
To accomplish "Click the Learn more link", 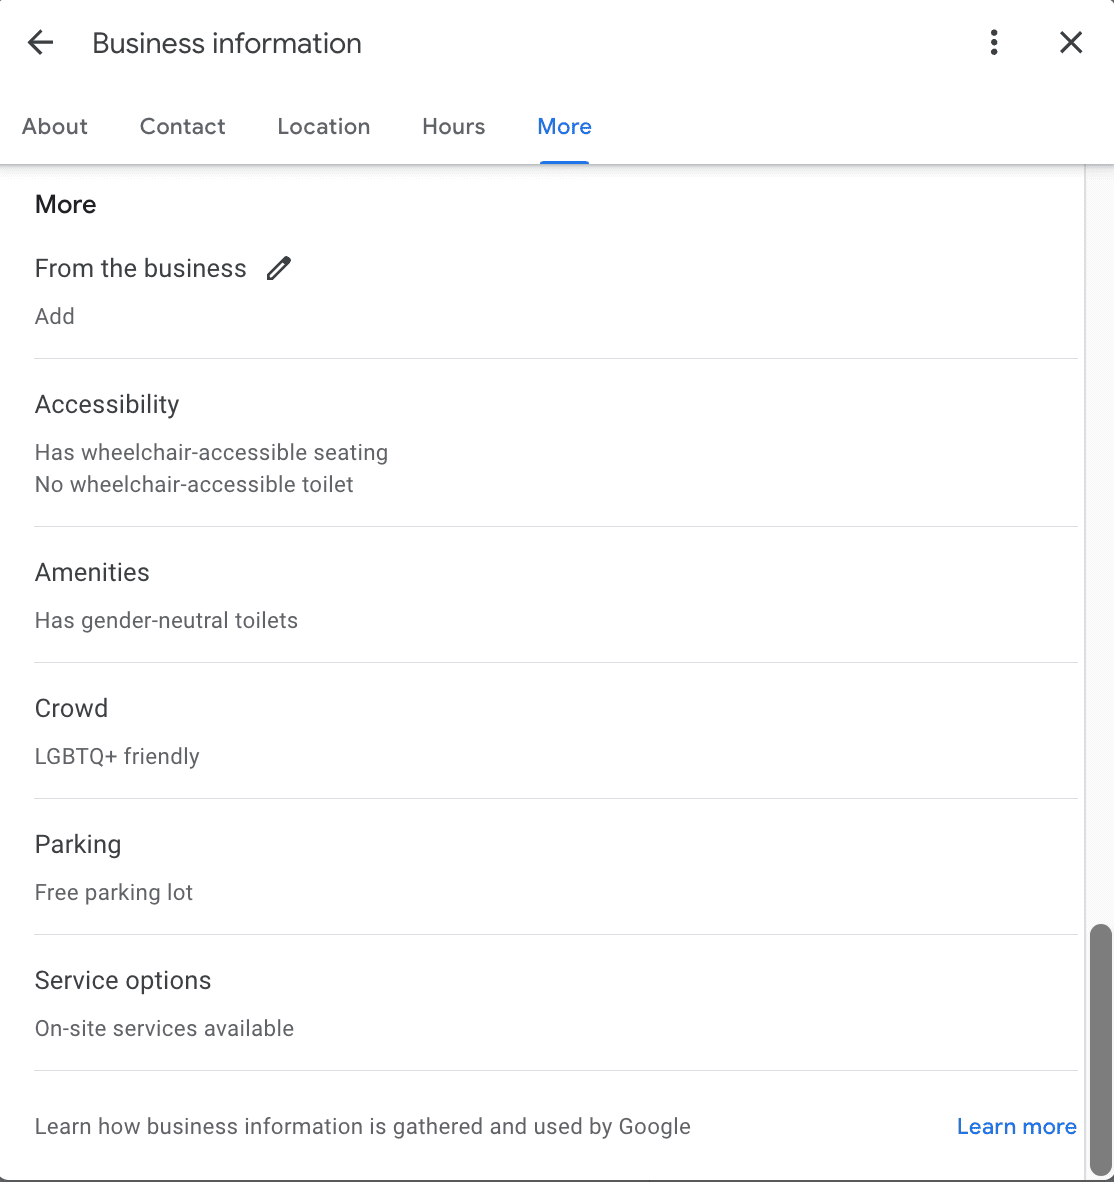I will point(1016,1127).
